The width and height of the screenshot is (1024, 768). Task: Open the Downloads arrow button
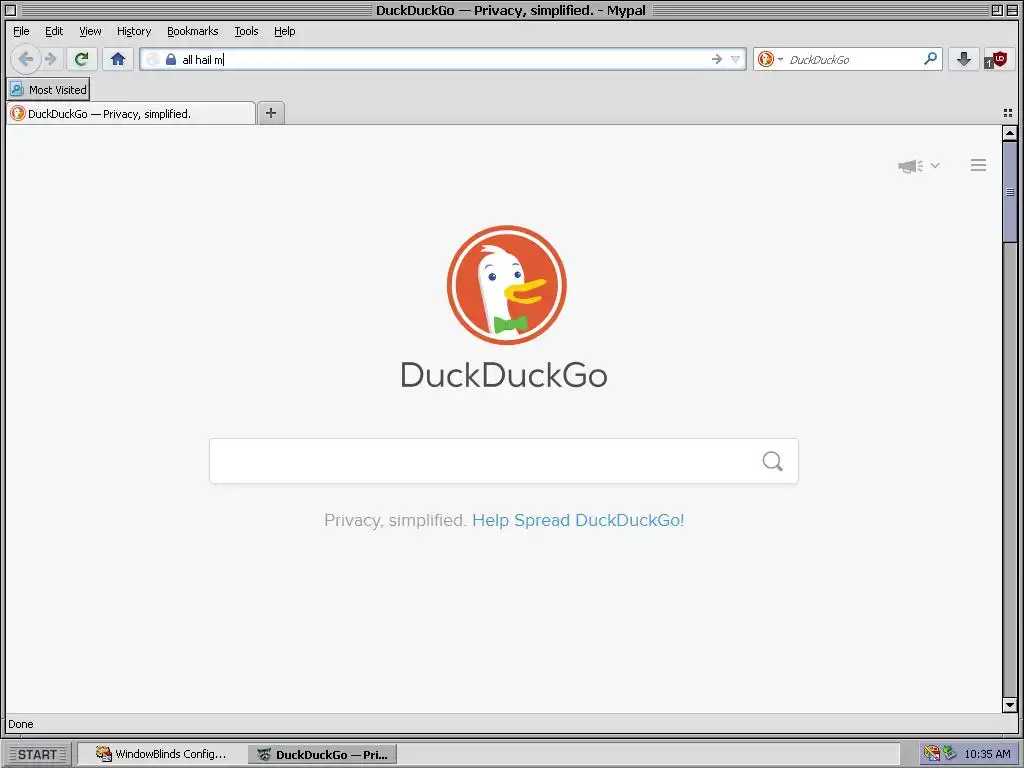[963, 59]
